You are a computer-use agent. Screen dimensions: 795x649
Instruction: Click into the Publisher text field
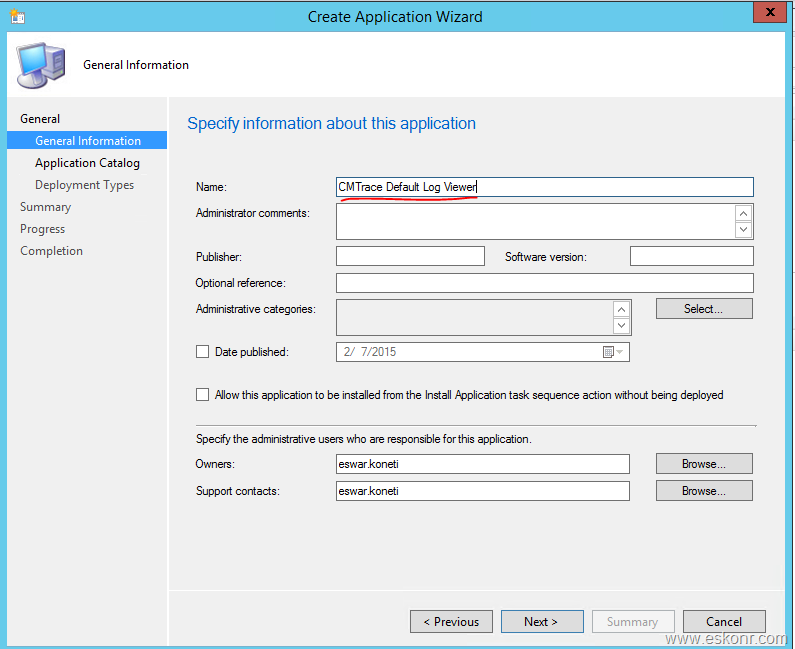[x=410, y=257]
